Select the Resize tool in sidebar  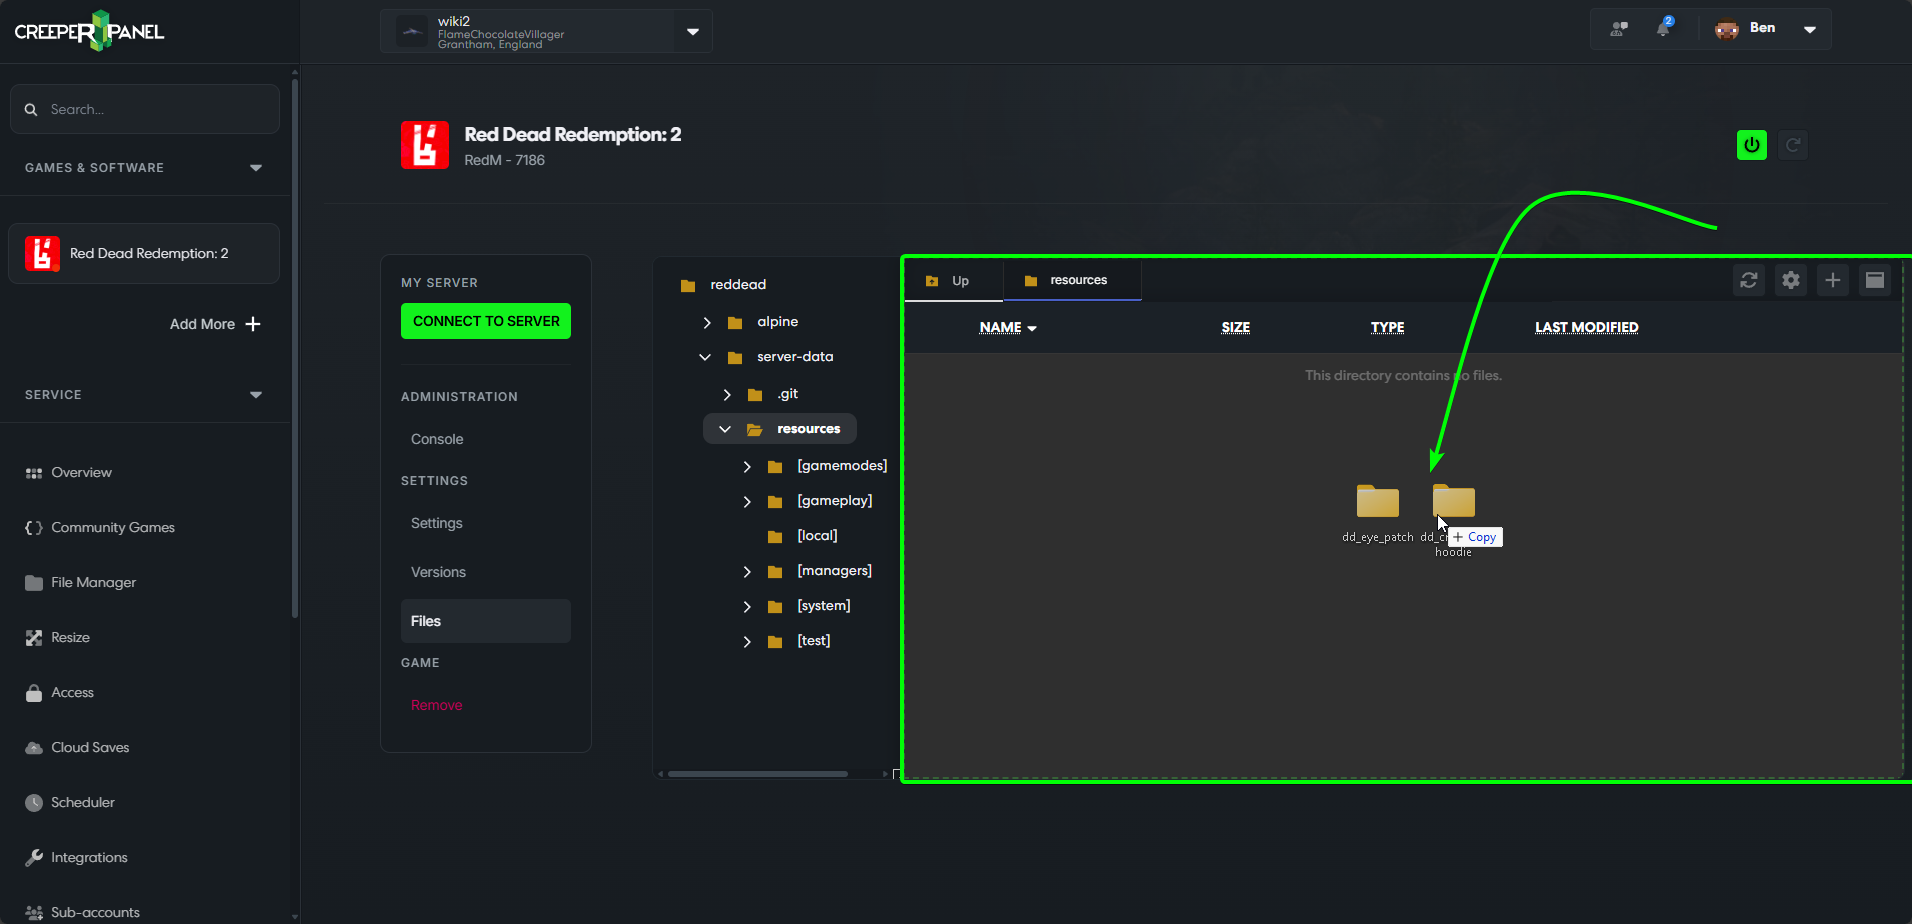(x=70, y=637)
